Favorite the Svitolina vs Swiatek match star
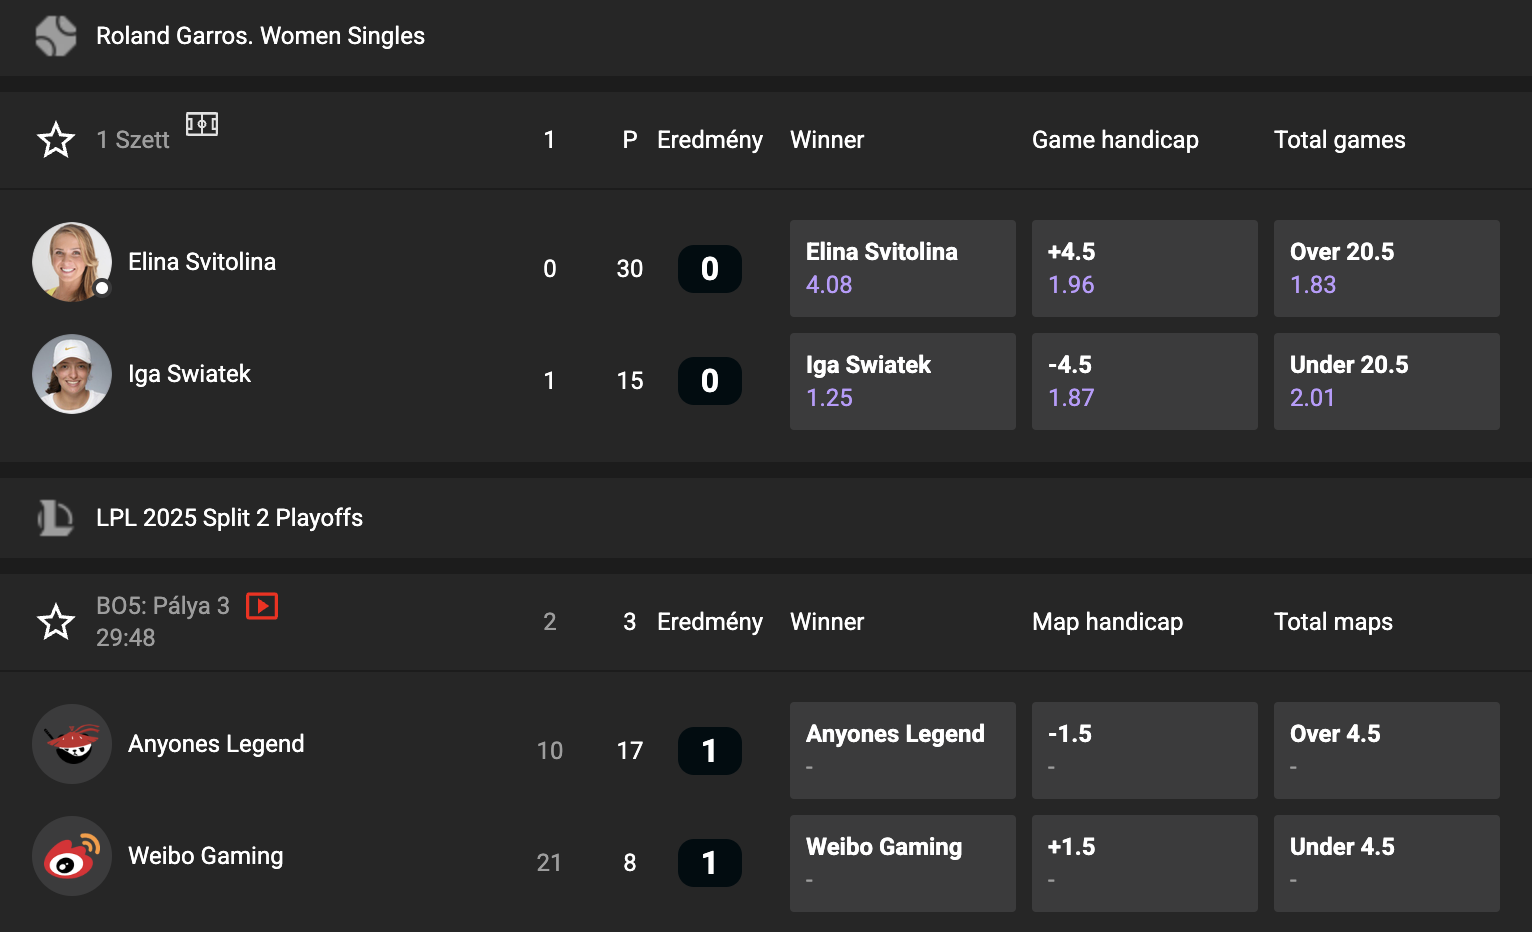Screen dimensions: 1532x932 (x=56, y=140)
